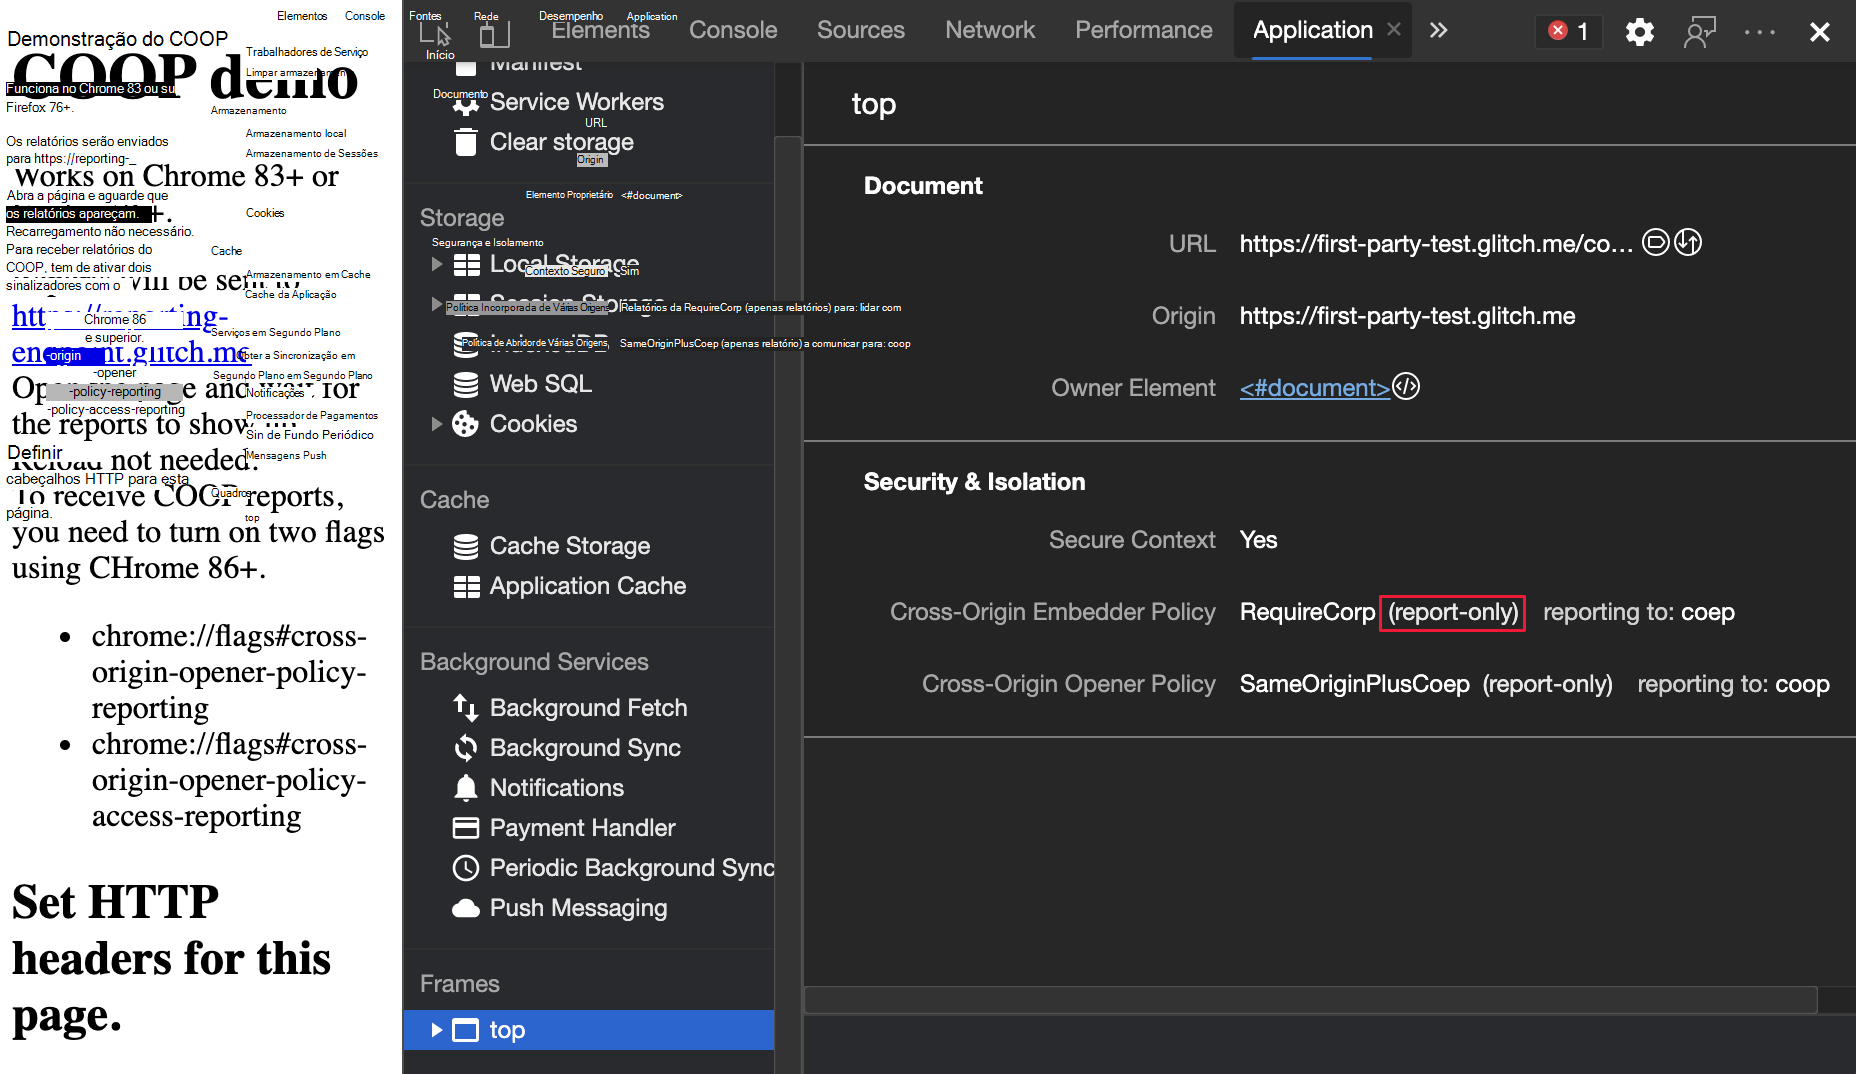Click the Clear storage trash icon

pos(466,142)
